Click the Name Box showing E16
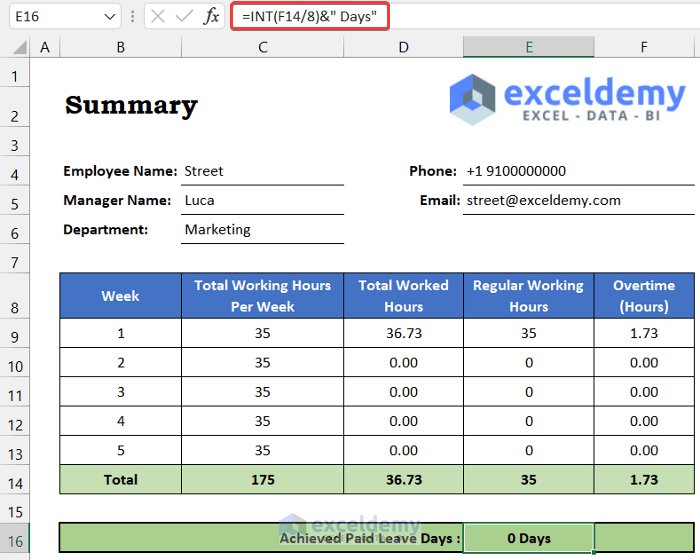 click(x=65, y=17)
